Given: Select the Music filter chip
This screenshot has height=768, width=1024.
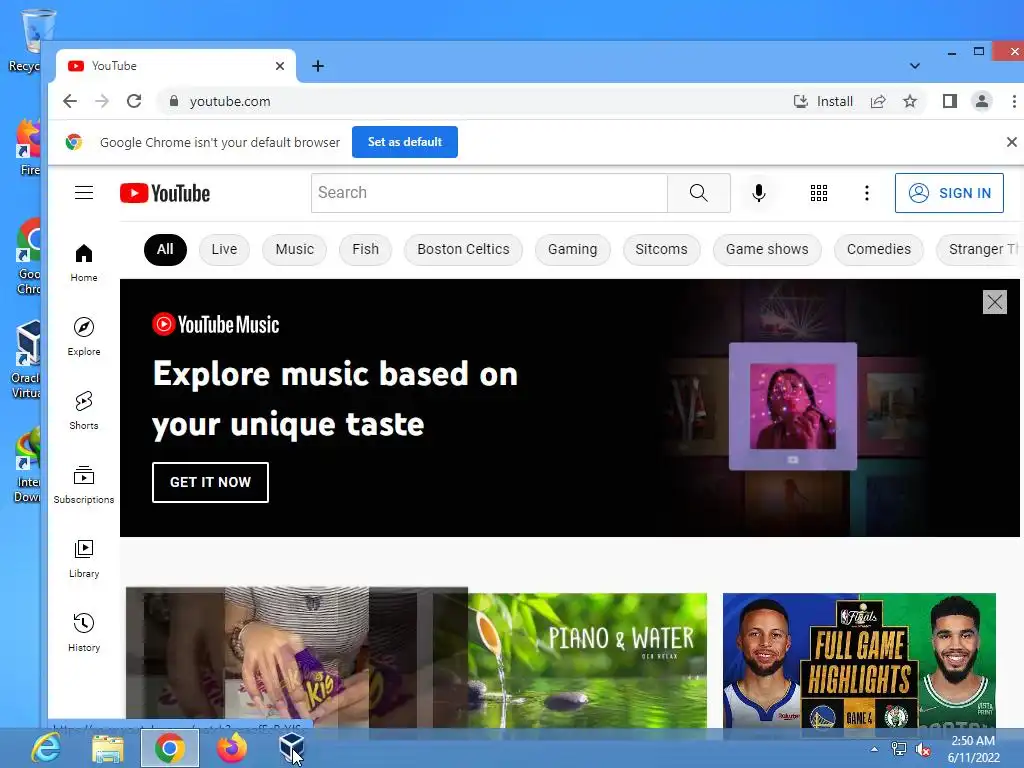Looking at the screenshot, I should (295, 249).
